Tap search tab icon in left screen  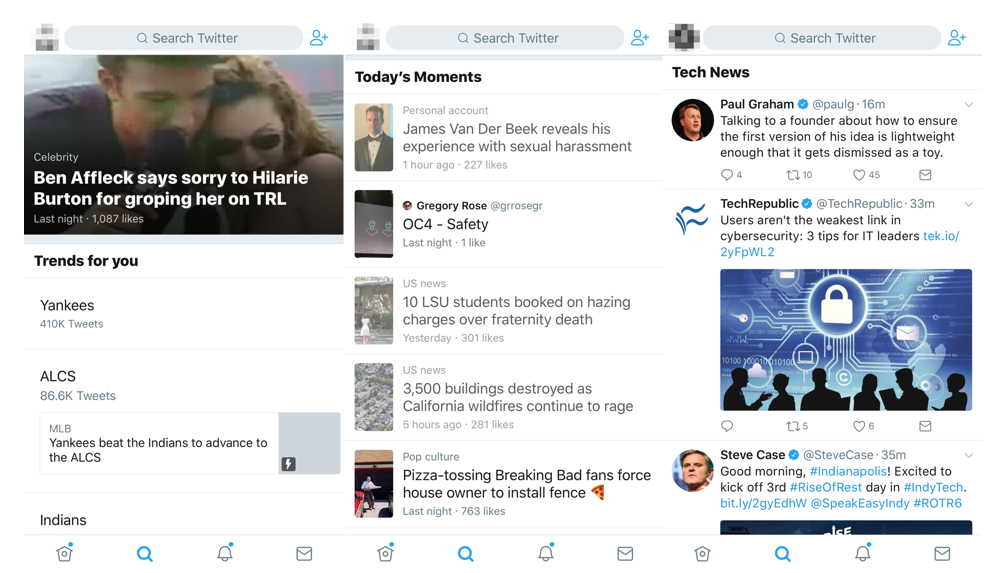[145, 554]
